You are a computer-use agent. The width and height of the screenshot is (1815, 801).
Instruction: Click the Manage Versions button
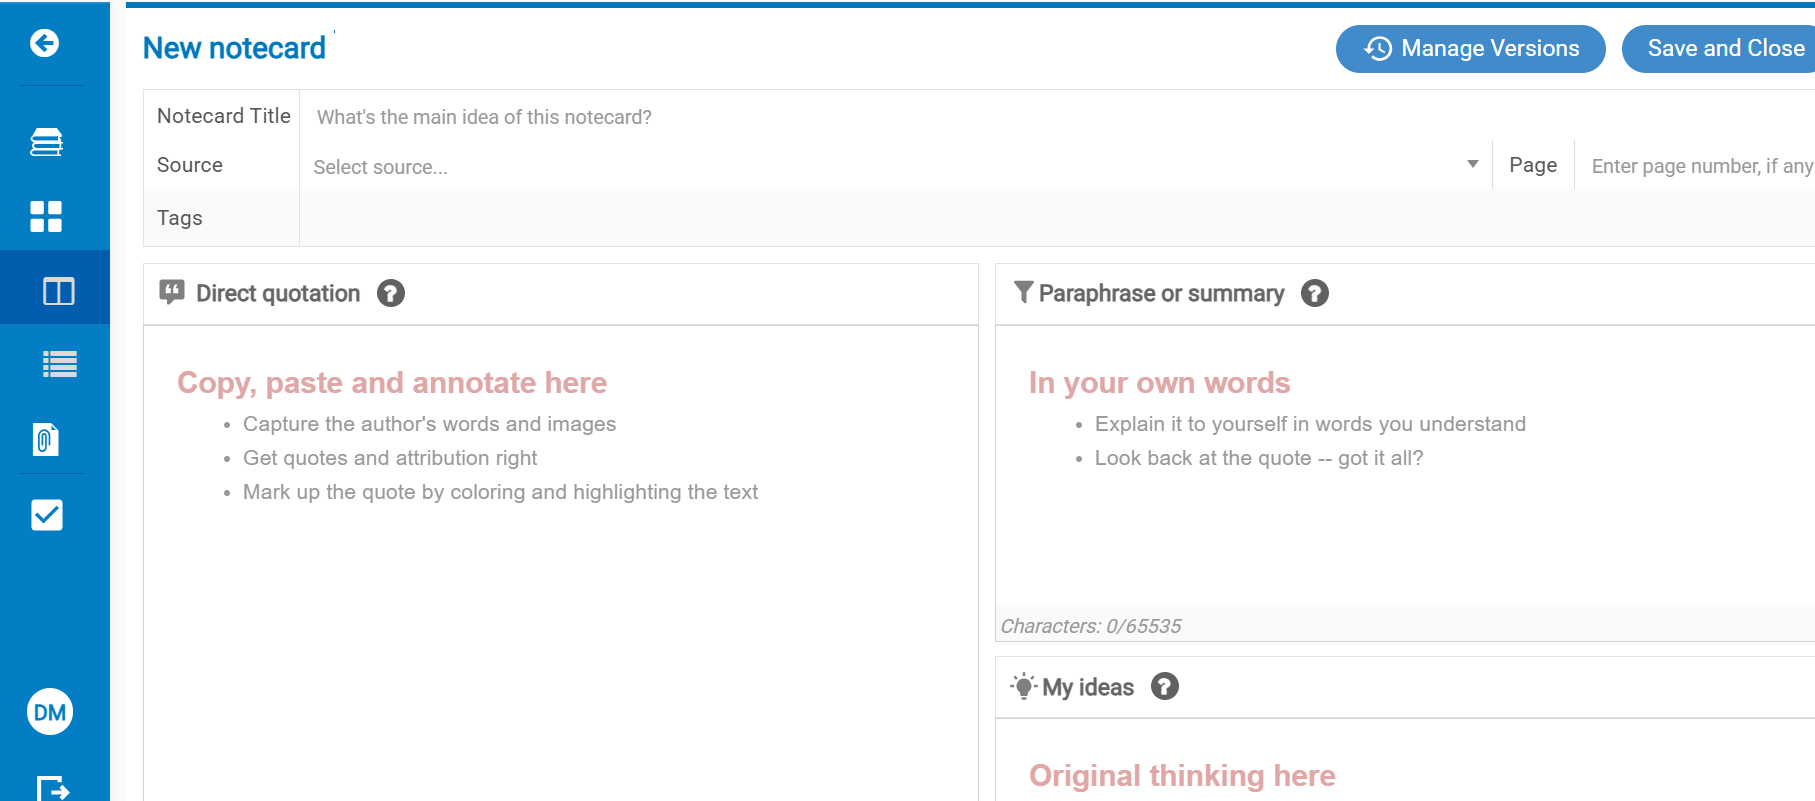pos(1470,49)
